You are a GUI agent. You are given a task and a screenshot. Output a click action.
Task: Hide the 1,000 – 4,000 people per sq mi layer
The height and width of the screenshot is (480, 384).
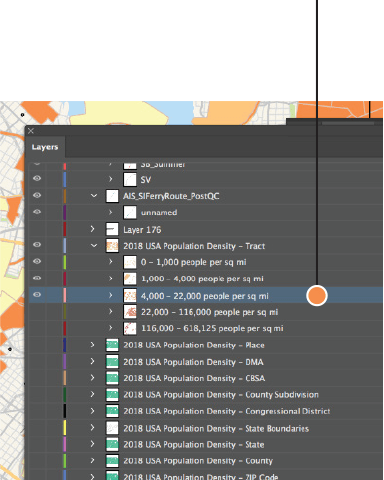(x=37, y=278)
